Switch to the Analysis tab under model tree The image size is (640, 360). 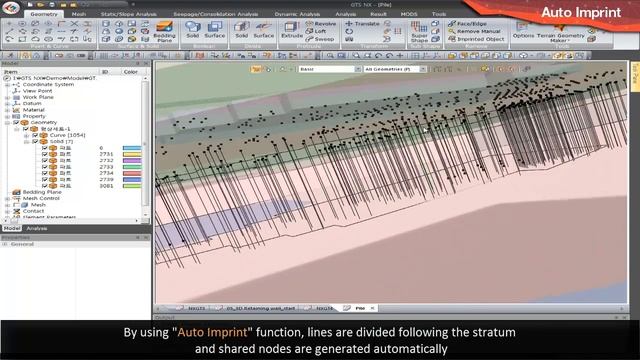[x=37, y=229]
